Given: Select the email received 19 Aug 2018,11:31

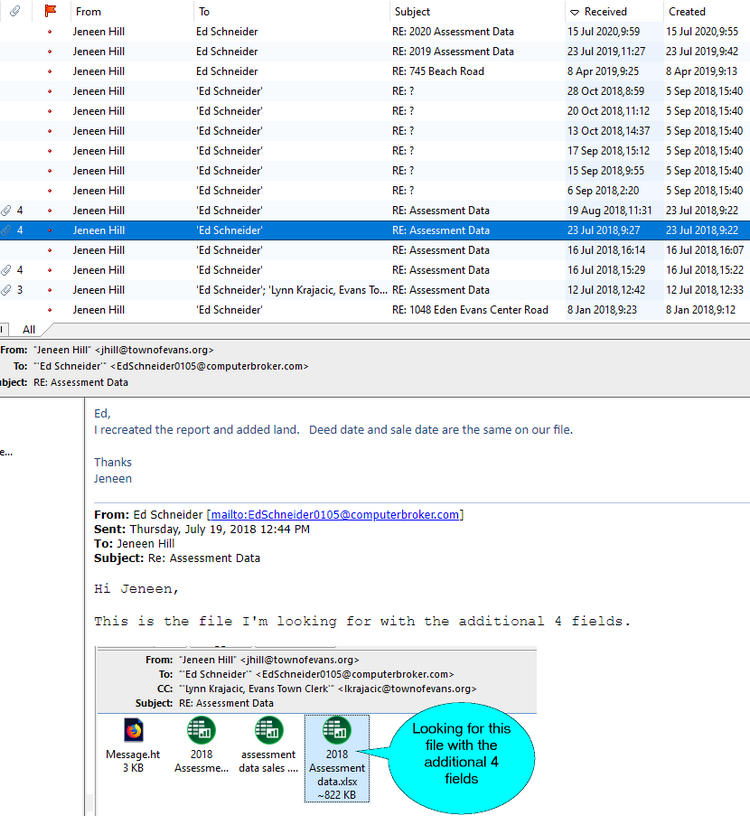Looking at the screenshot, I should click(375, 210).
